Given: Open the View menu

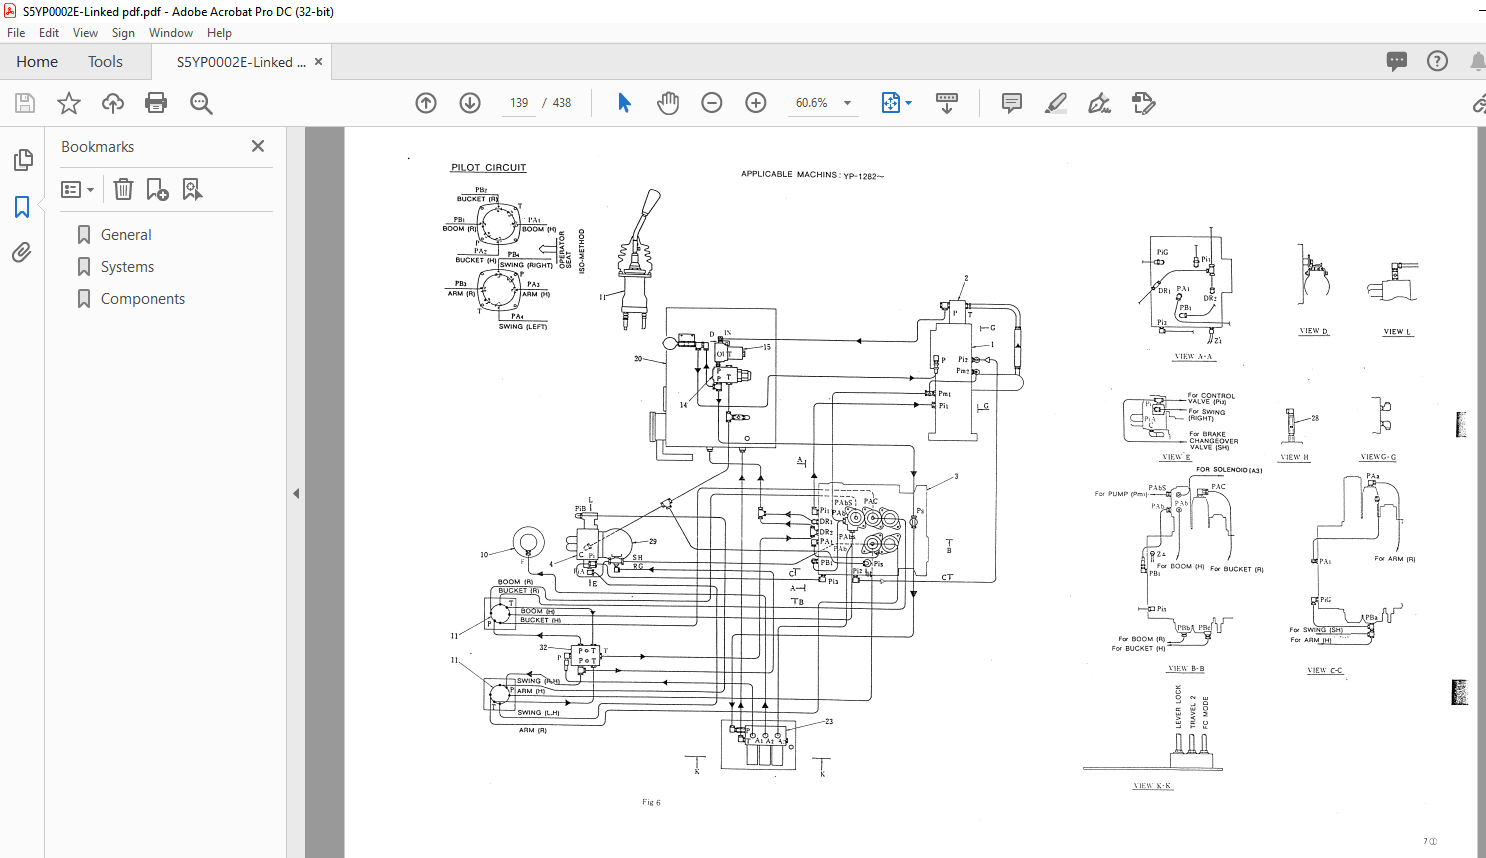Looking at the screenshot, I should (x=86, y=33).
